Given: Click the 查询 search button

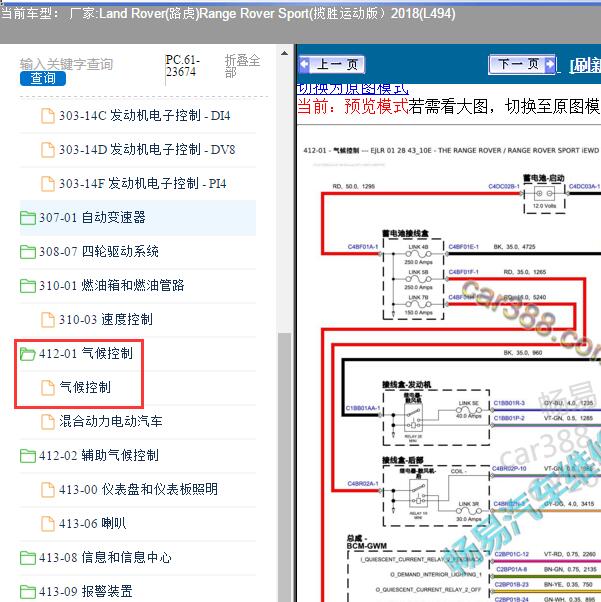Looking at the screenshot, I should (43, 78).
